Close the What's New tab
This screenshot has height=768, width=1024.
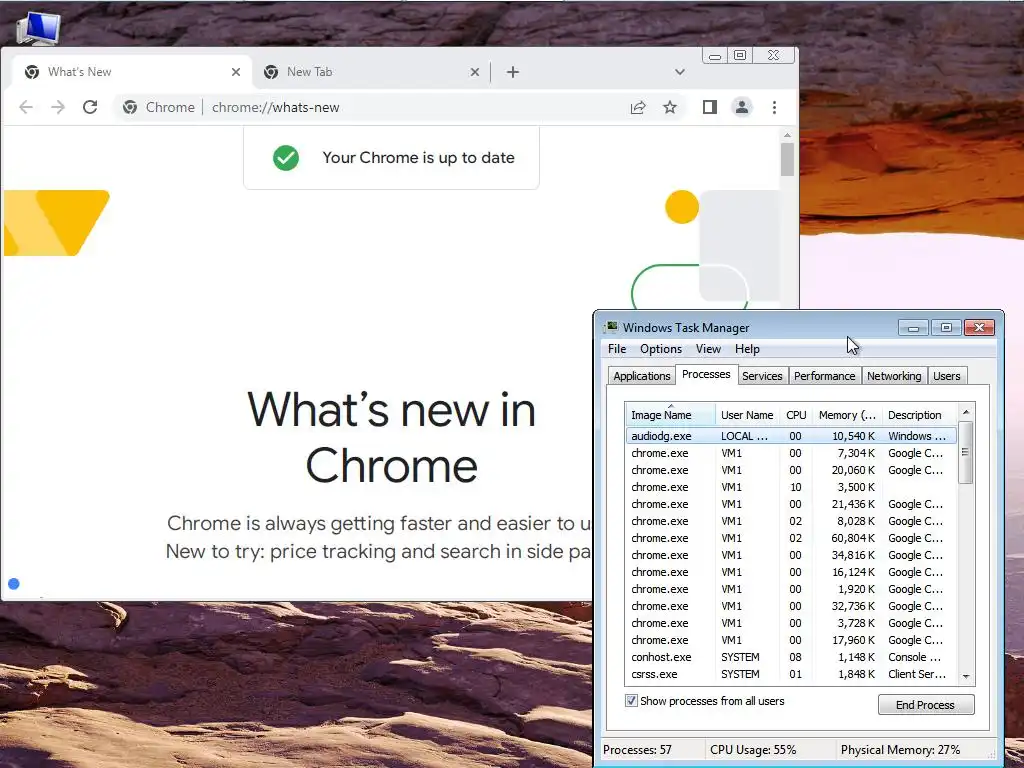point(236,72)
